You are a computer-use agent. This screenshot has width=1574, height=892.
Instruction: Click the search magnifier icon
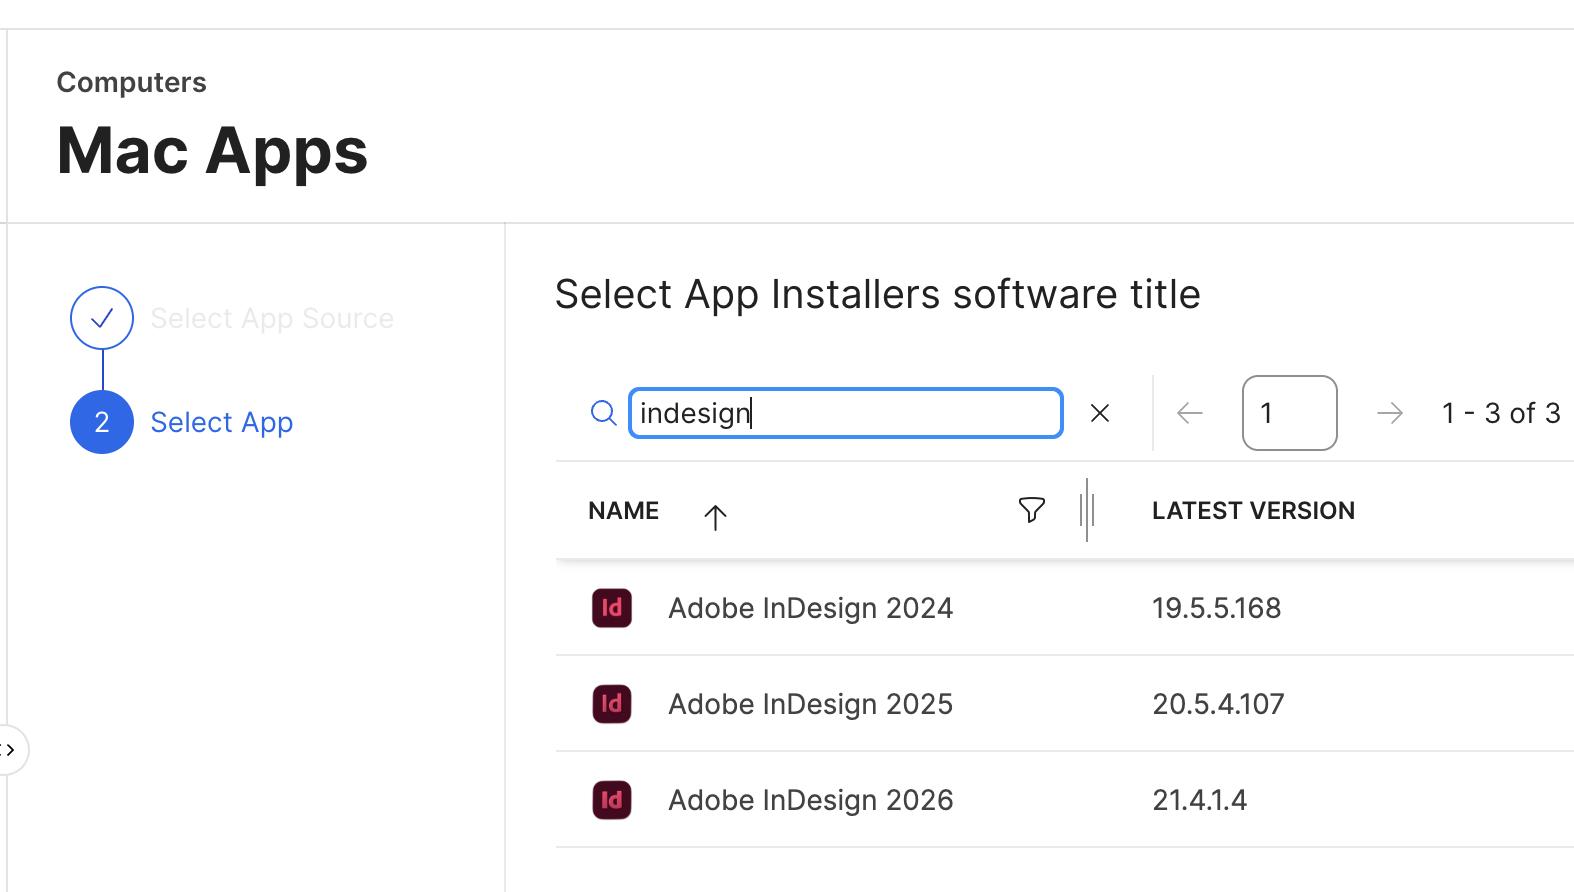pyautogui.click(x=603, y=413)
